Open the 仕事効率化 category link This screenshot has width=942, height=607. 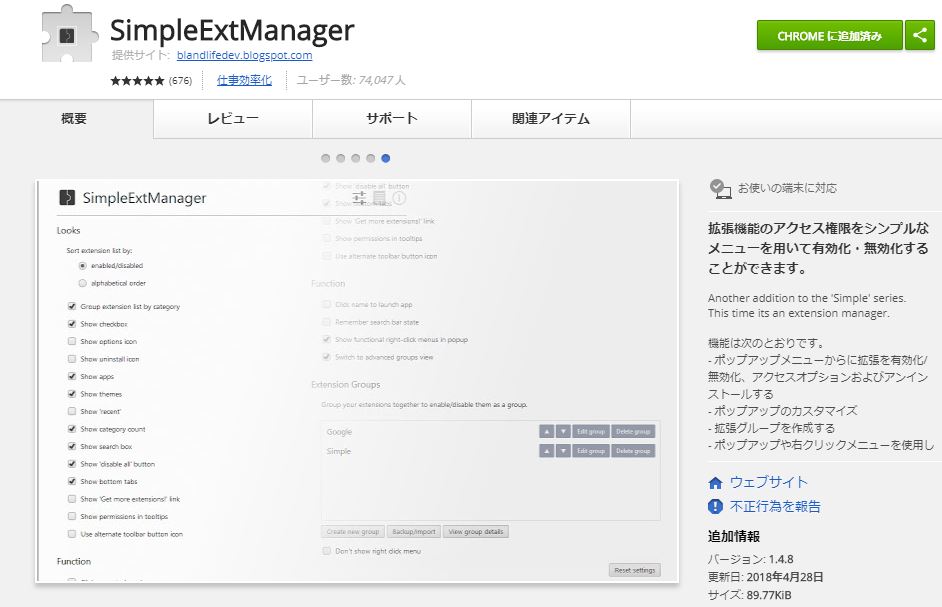244,81
